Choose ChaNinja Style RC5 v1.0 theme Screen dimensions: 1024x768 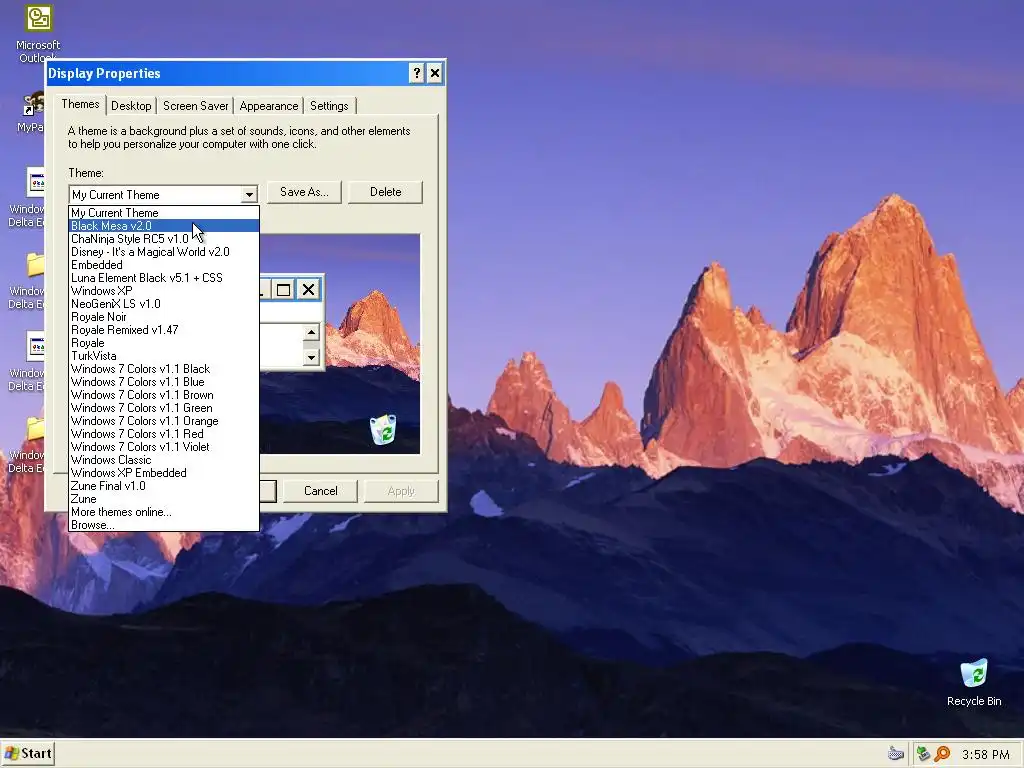(164, 239)
